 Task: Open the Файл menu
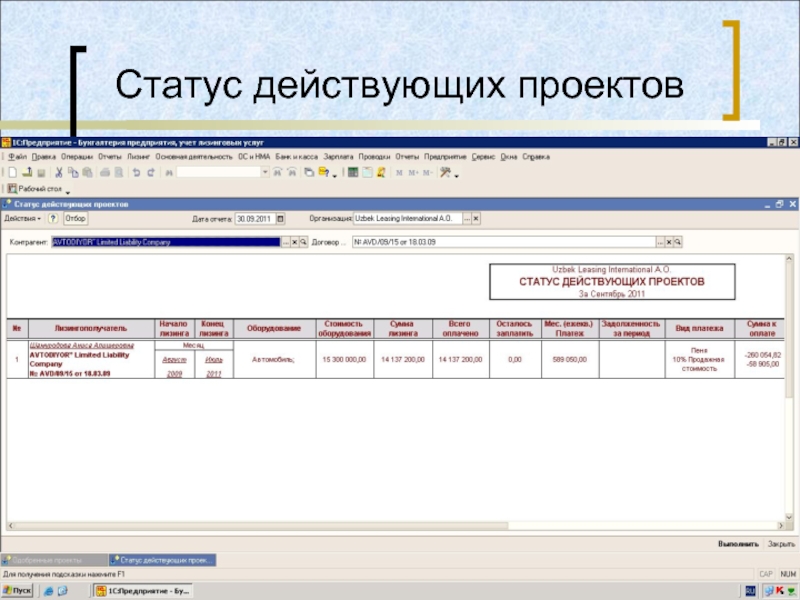[x=17, y=157]
